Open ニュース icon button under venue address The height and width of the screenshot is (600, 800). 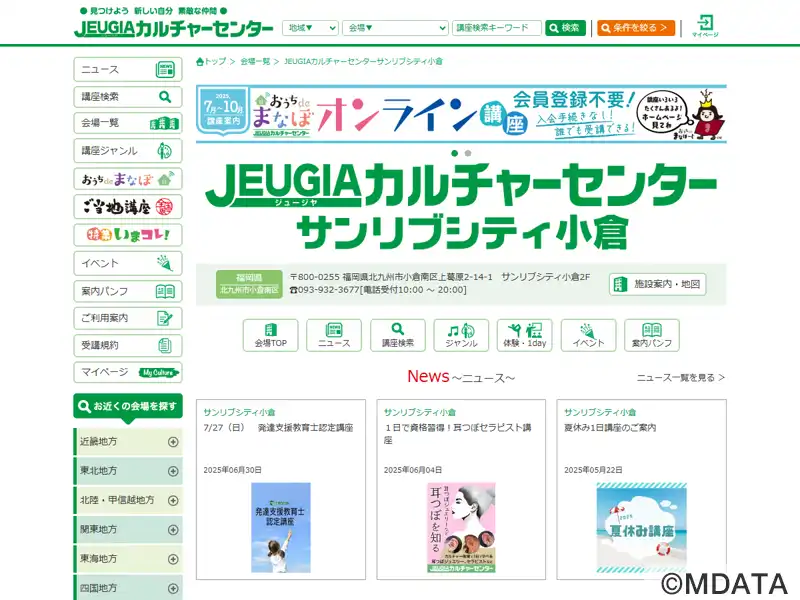[334, 335]
